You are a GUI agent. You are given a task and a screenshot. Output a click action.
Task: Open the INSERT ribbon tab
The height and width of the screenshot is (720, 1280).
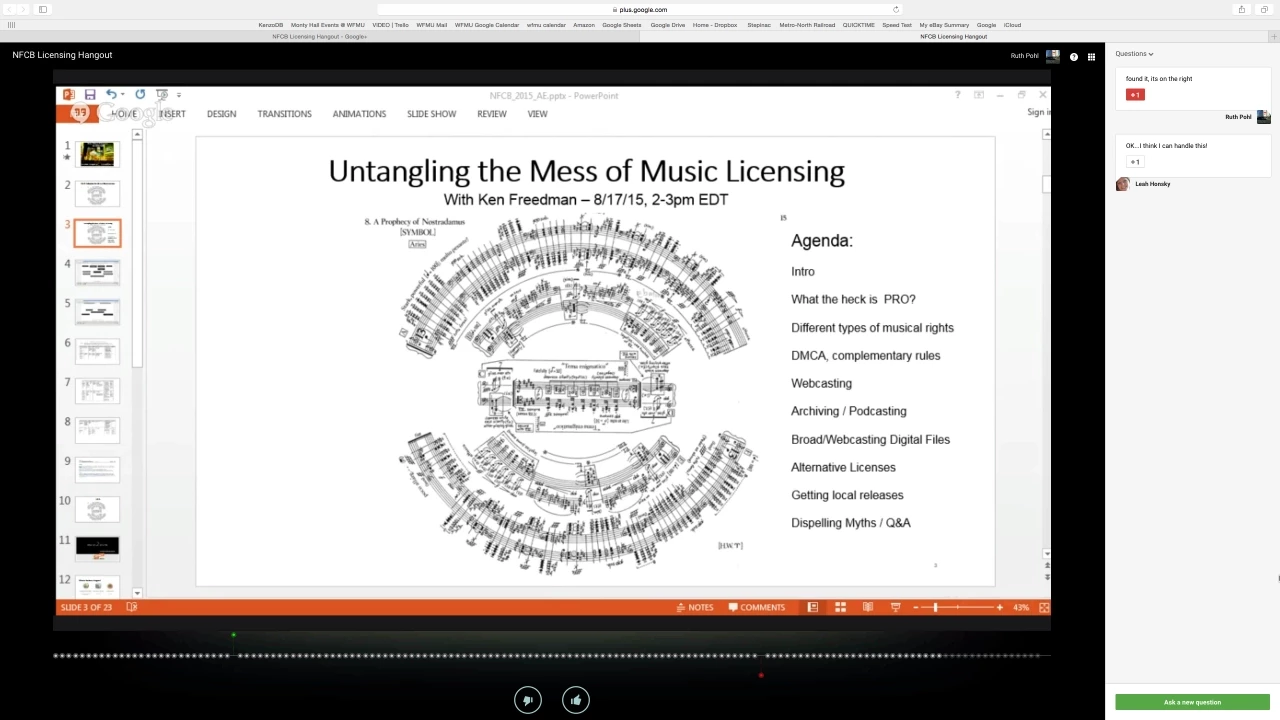172,114
